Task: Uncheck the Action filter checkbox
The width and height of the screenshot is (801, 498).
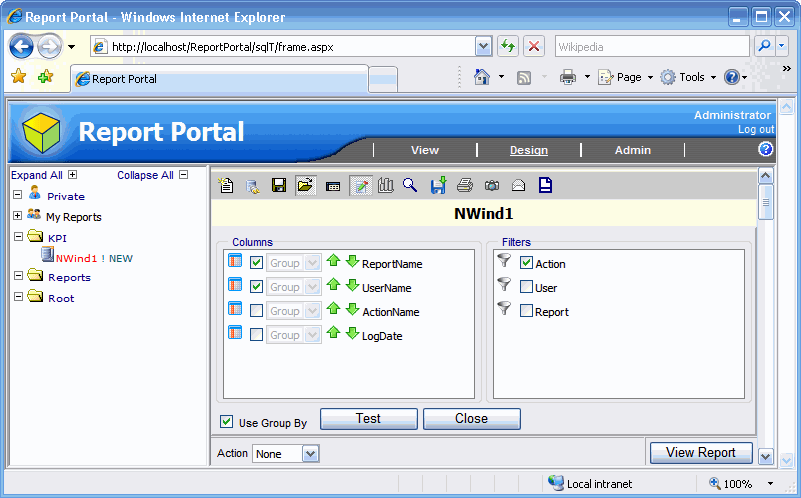Action: coord(526,263)
